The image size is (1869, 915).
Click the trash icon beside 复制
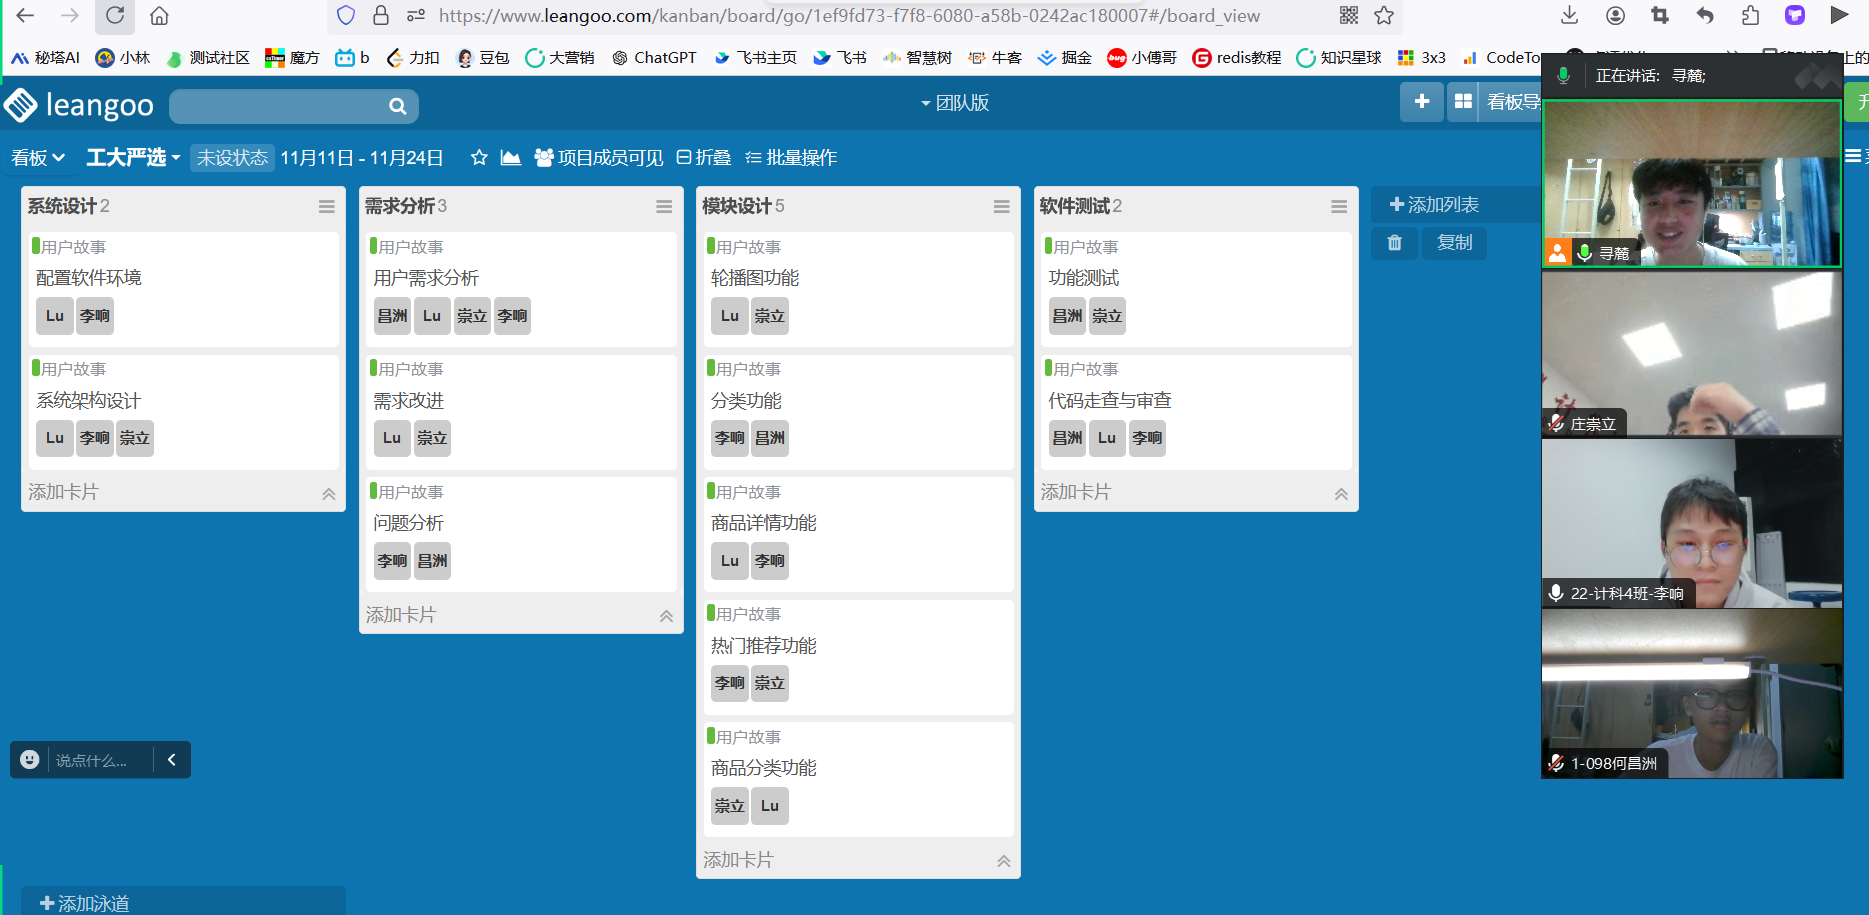click(1394, 243)
